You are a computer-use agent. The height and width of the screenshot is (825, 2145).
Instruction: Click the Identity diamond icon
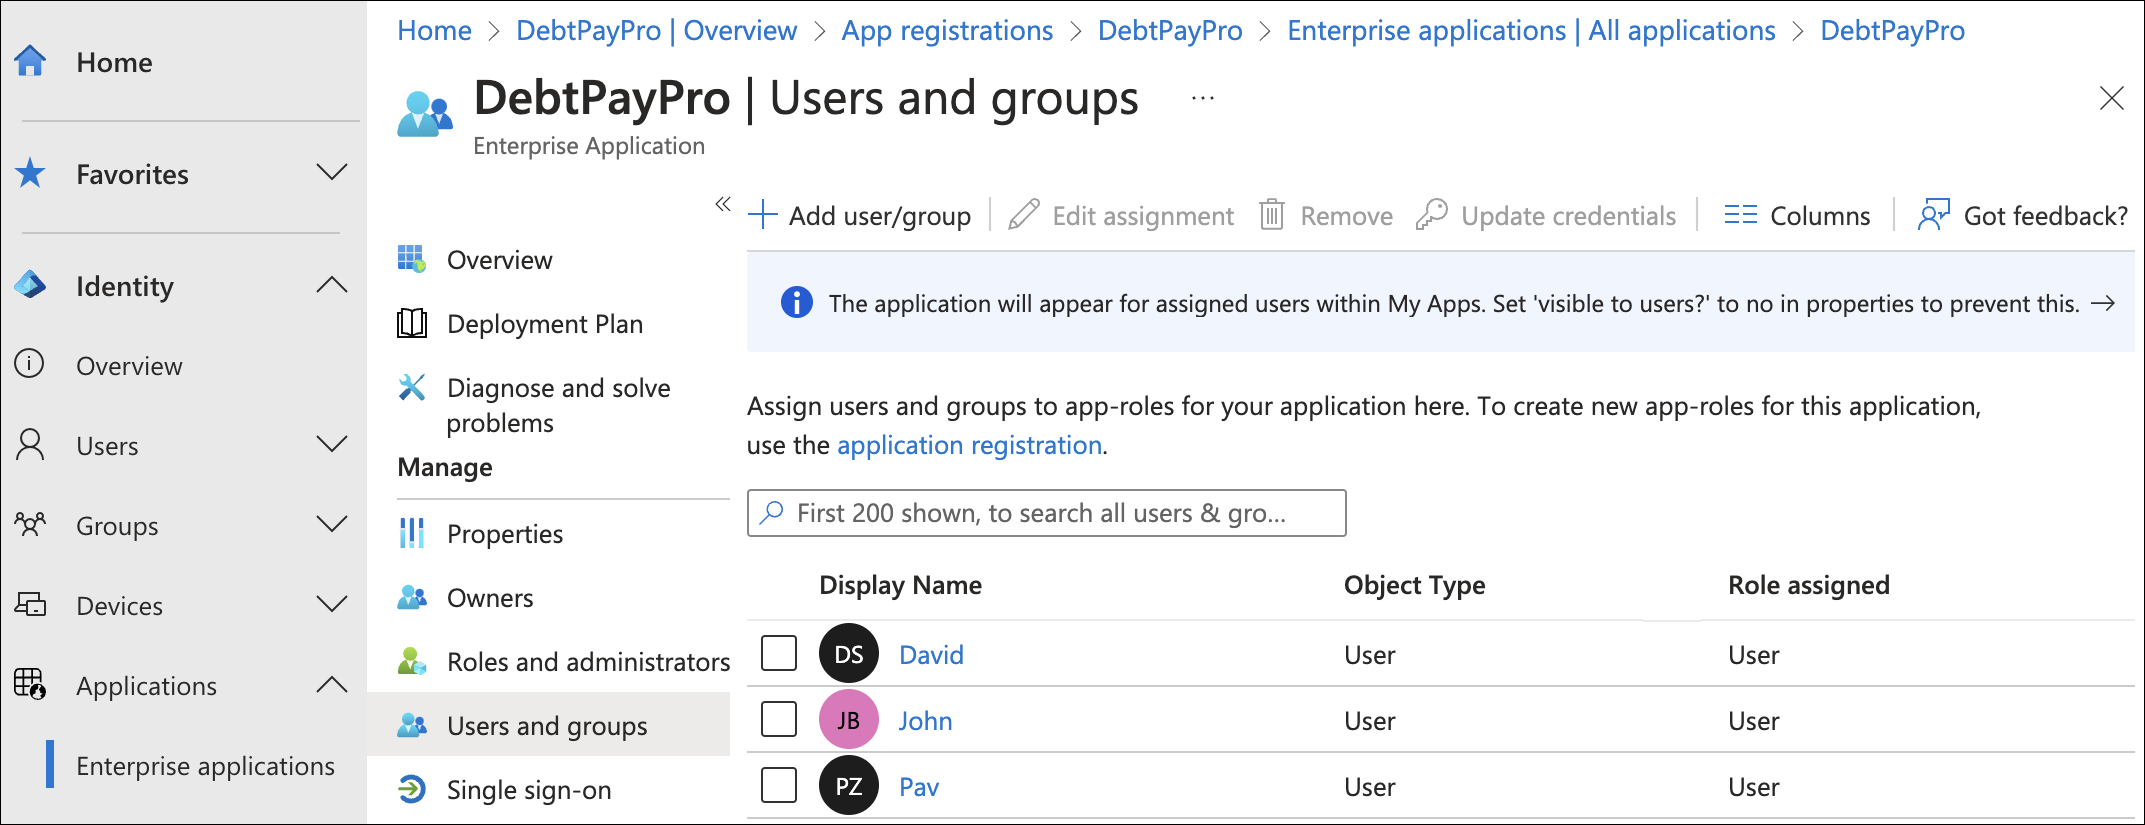click(x=30, y=285)
